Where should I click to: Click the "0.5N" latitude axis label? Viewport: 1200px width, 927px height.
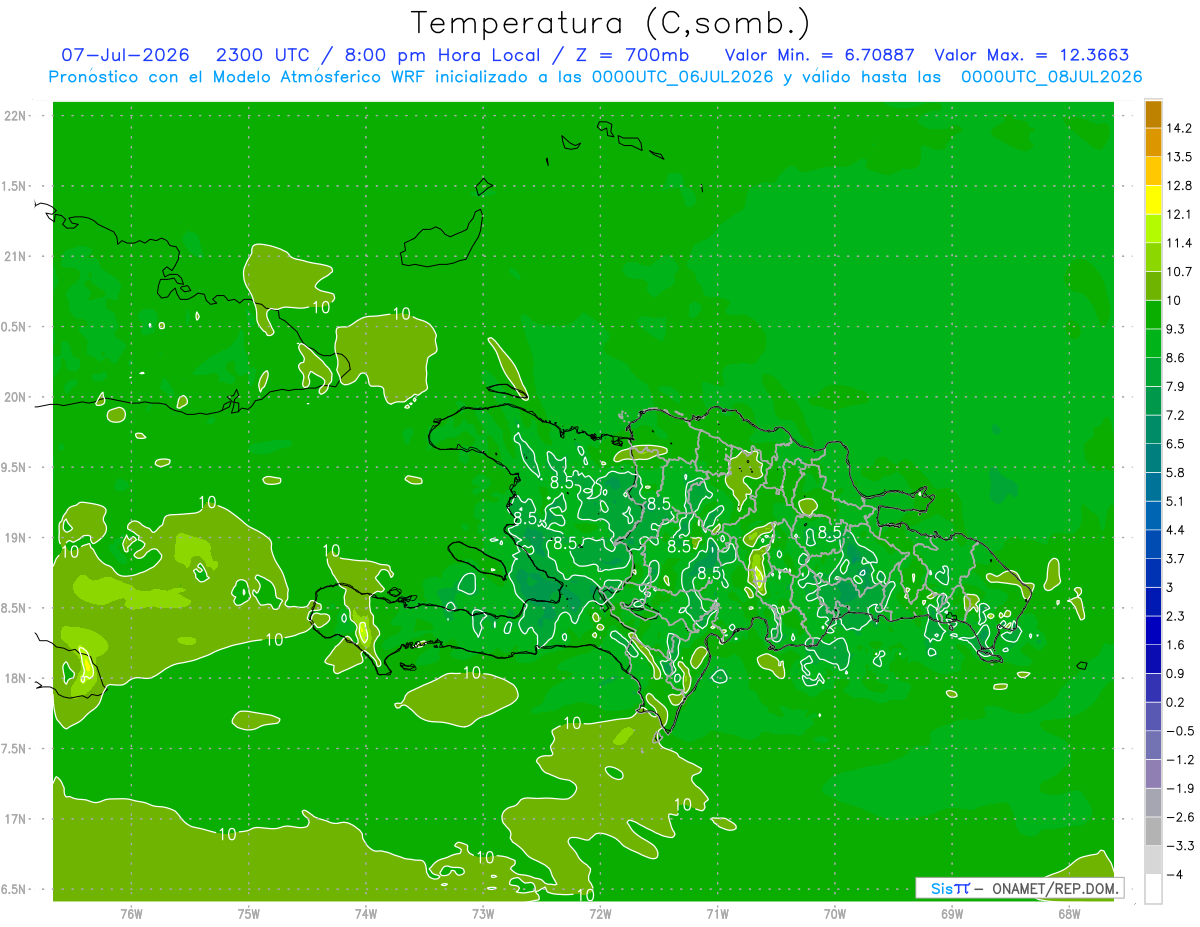click(x=13, y=327)
